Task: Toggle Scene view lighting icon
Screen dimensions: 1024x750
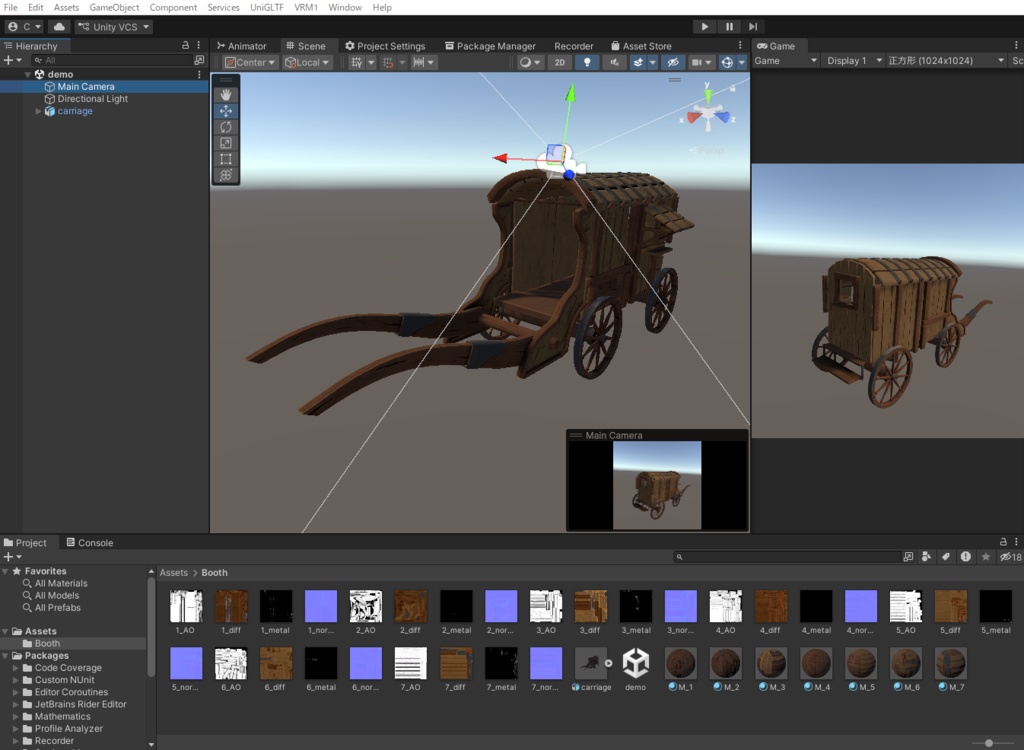Action: point(587,61)
